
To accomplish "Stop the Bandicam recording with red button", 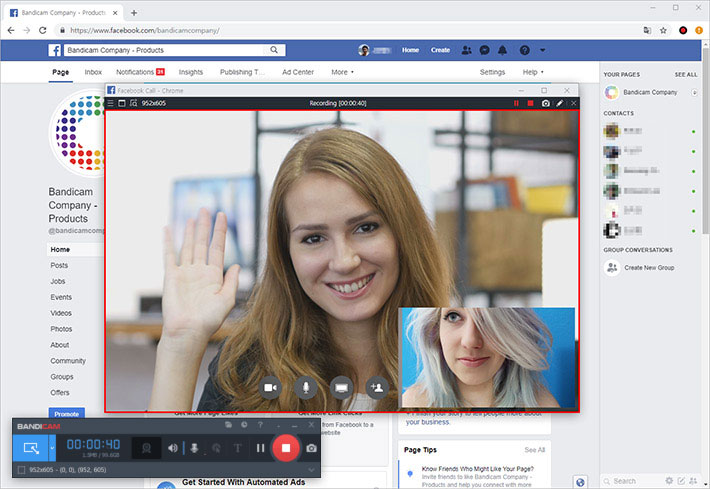I will 285,447.
